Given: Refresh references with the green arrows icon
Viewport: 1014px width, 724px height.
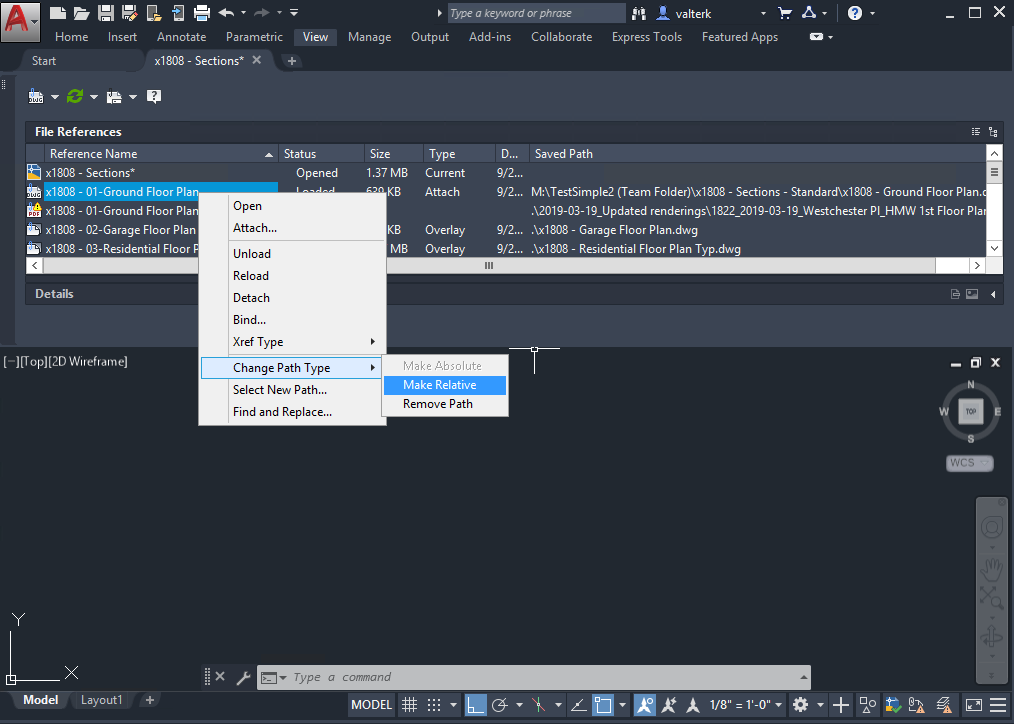Looking at the screenshot, I should 75,96.
